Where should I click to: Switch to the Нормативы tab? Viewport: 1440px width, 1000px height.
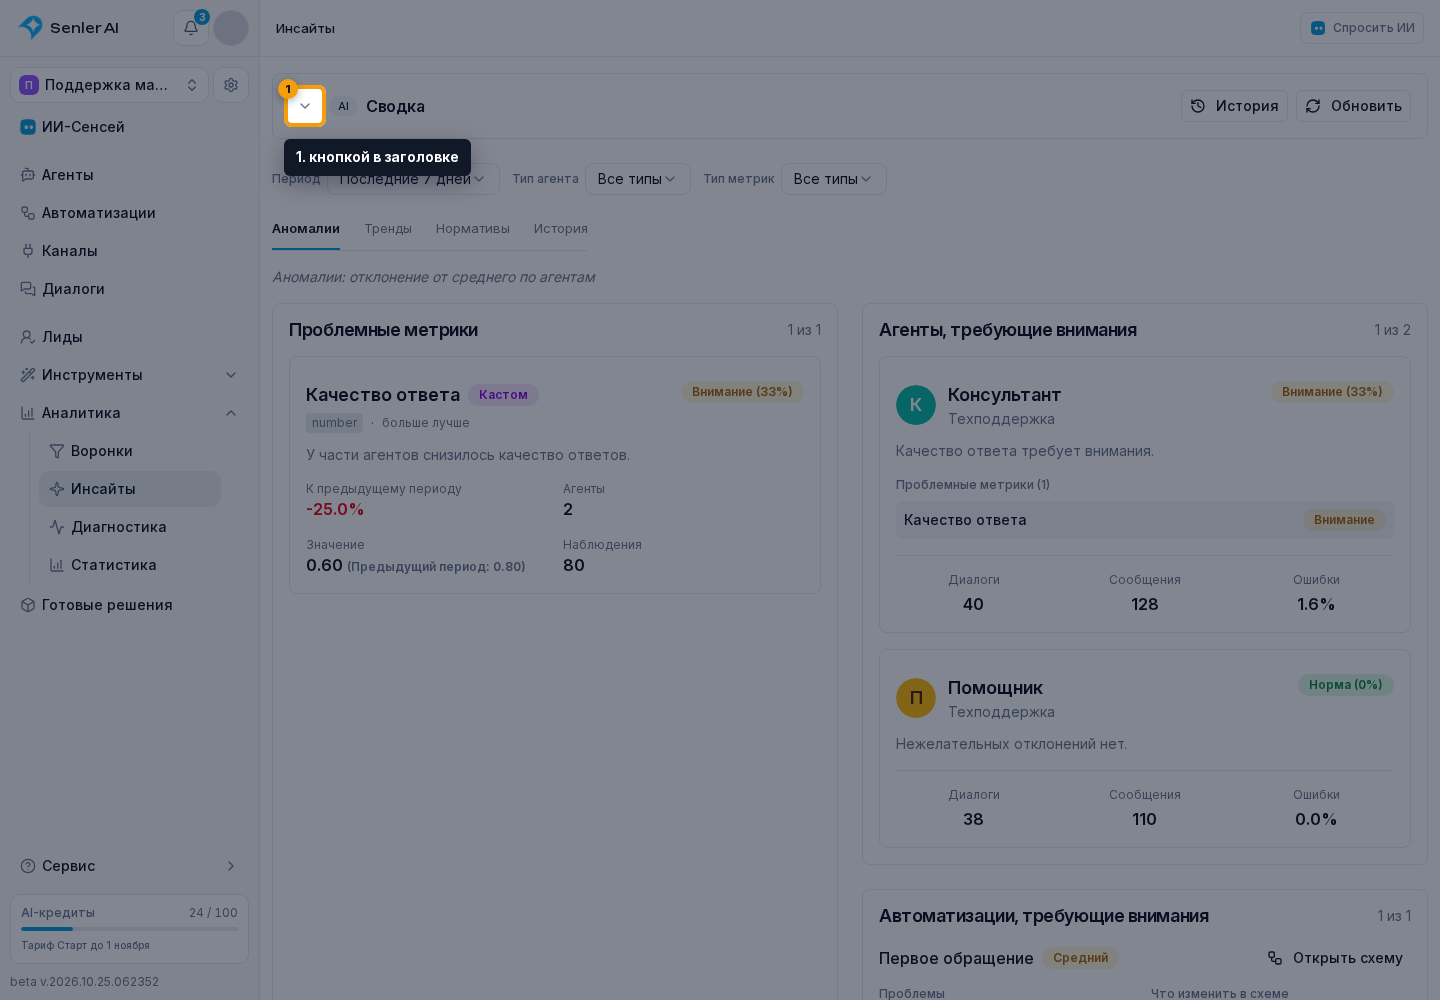(473, 229)
